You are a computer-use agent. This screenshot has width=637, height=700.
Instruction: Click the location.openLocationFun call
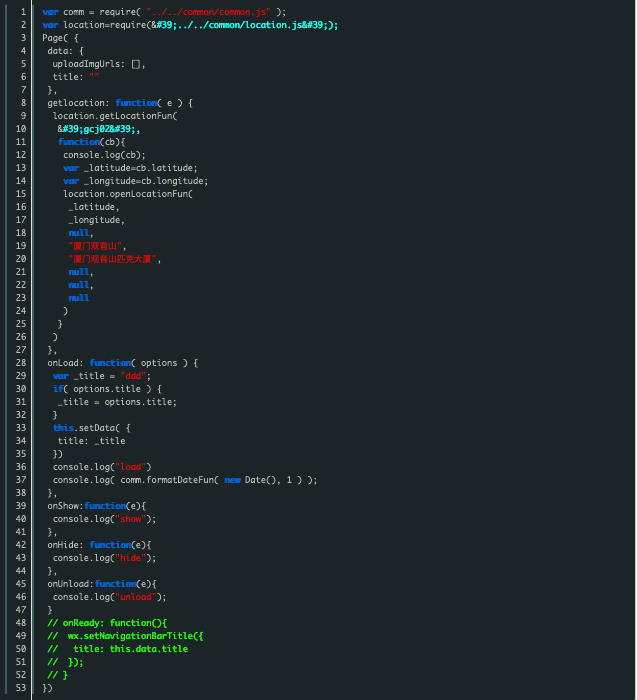(x=127, y=194)
